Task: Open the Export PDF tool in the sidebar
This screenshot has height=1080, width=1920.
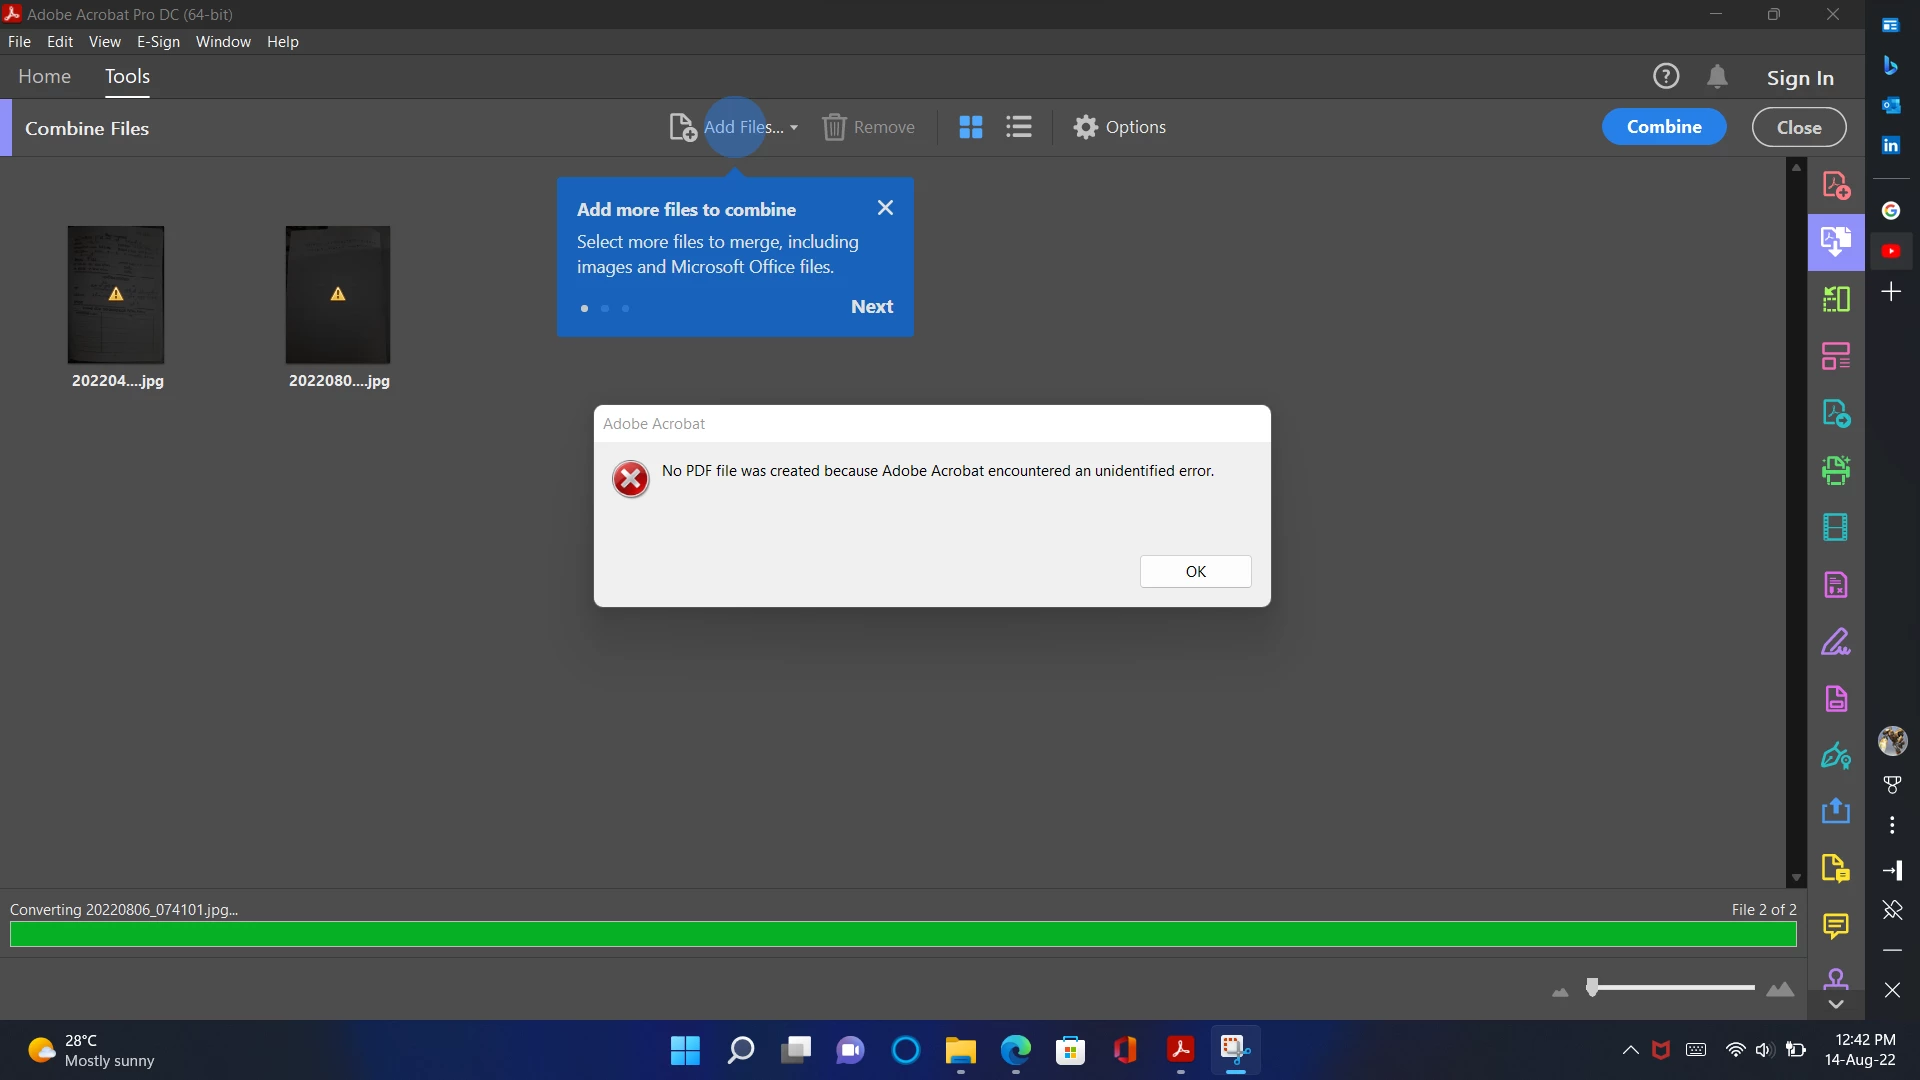Action: 1835,413
